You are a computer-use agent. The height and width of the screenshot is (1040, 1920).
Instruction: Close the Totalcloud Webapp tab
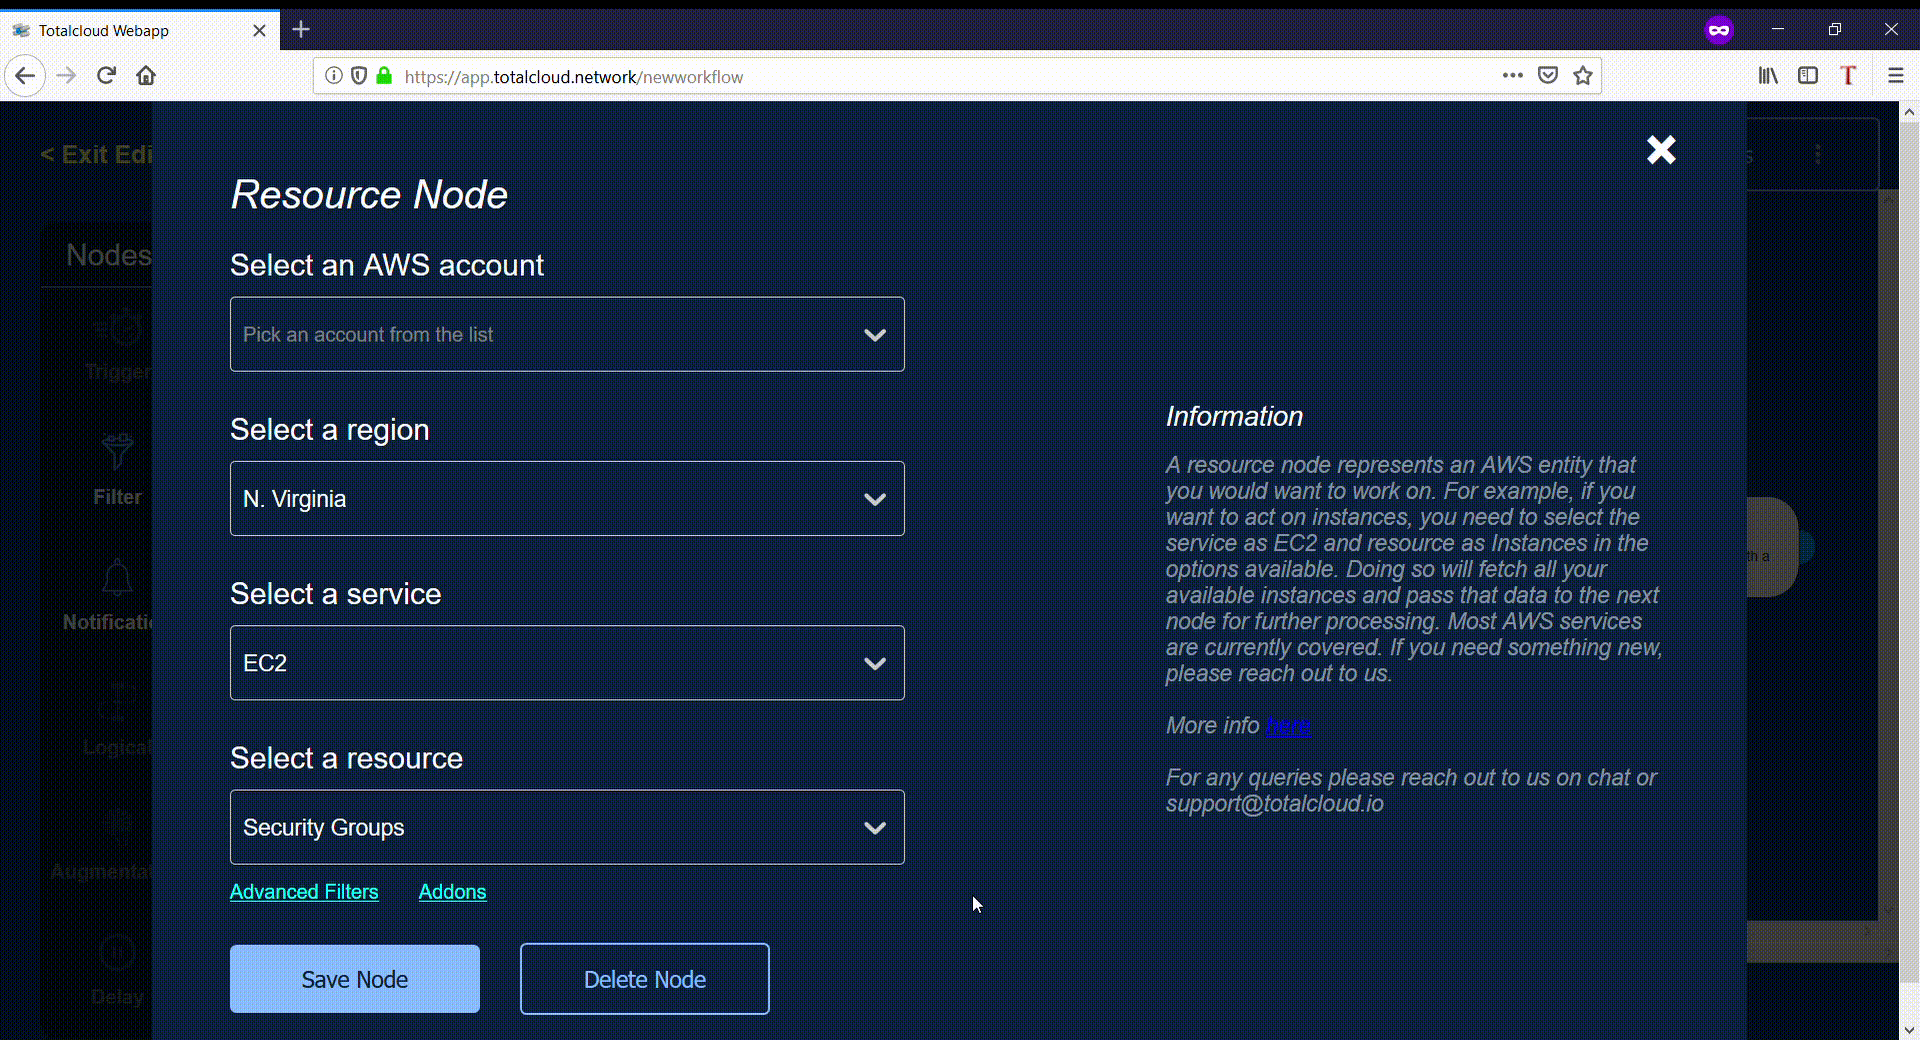[259, 31]
